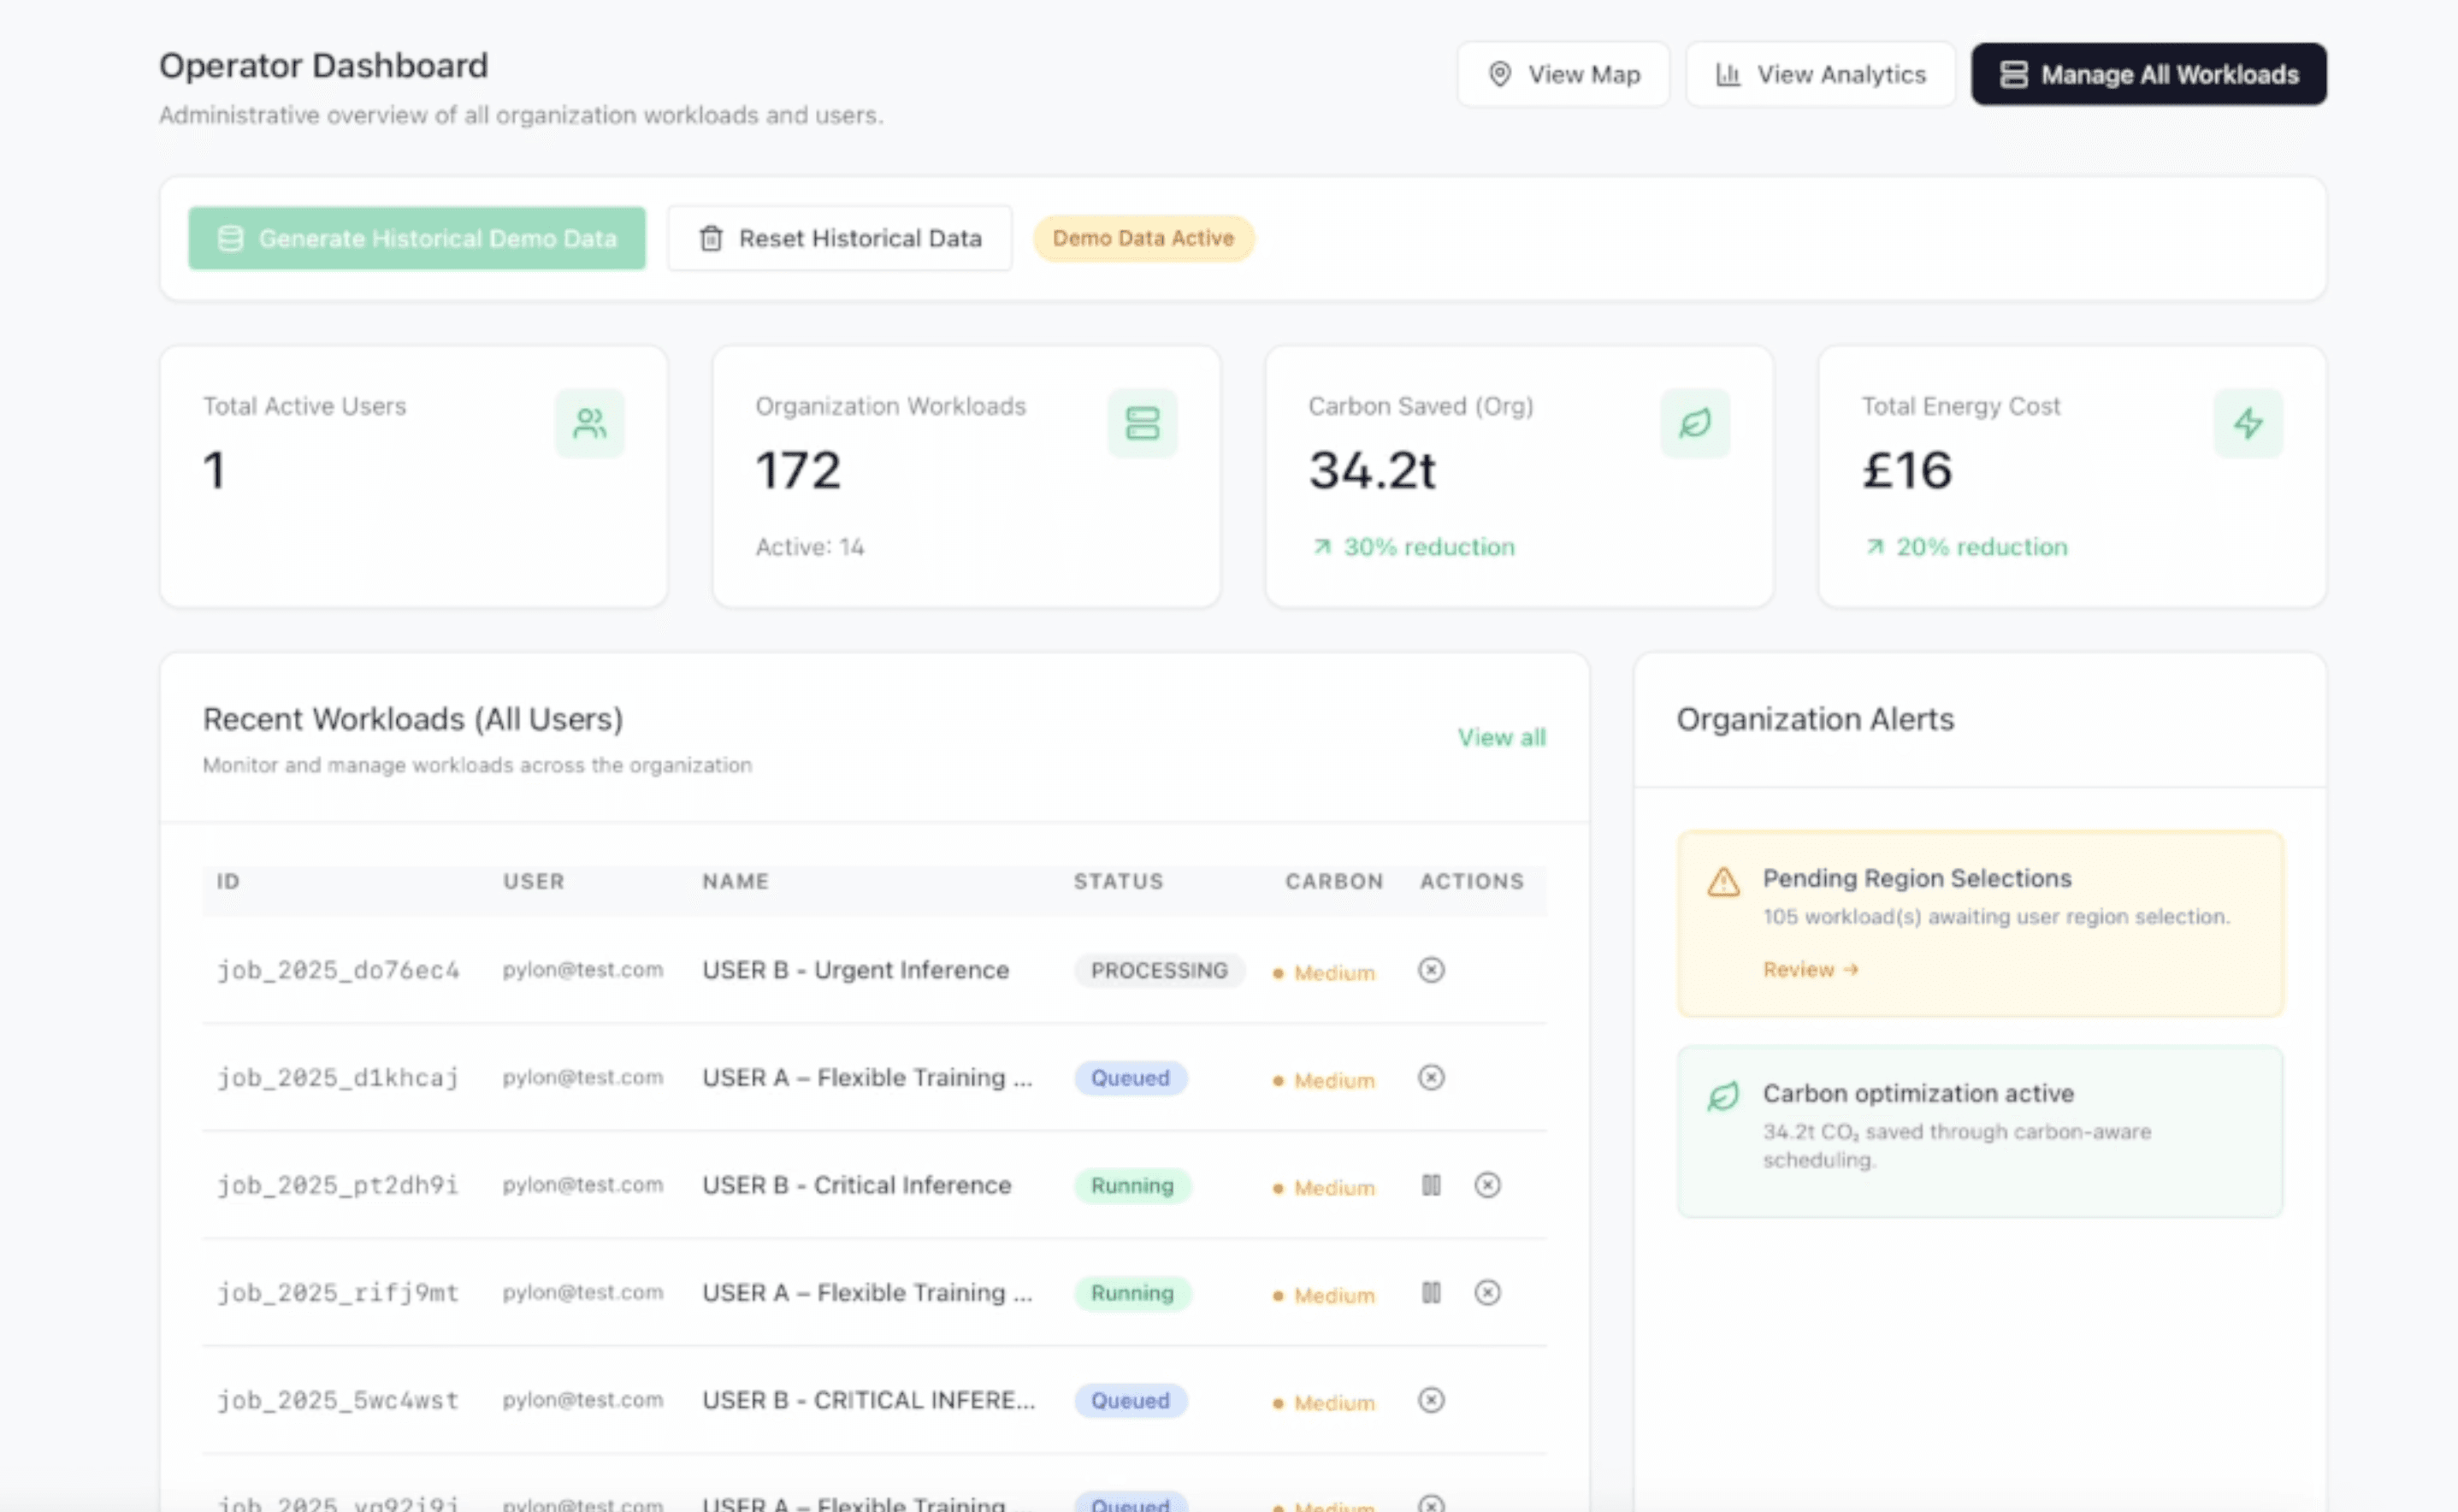This screenshot has width=2458, height=1512.
Task: Sort by the STATUS column header
Action: (1118, 881)
